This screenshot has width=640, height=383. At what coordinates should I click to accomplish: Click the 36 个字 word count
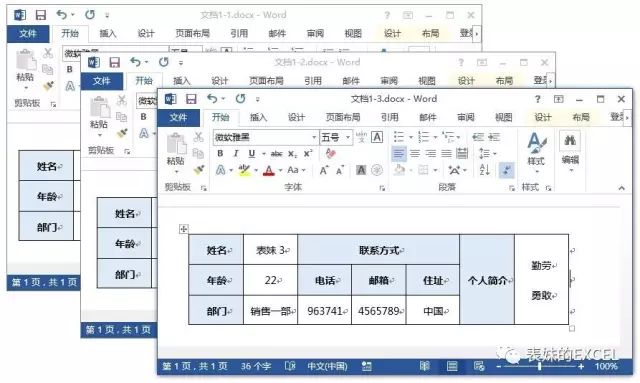click(x=256, y=366)
